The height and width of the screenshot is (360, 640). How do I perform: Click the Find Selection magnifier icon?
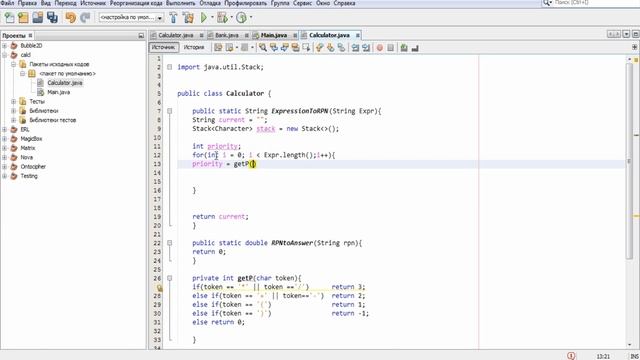click(x=263, y=48)
